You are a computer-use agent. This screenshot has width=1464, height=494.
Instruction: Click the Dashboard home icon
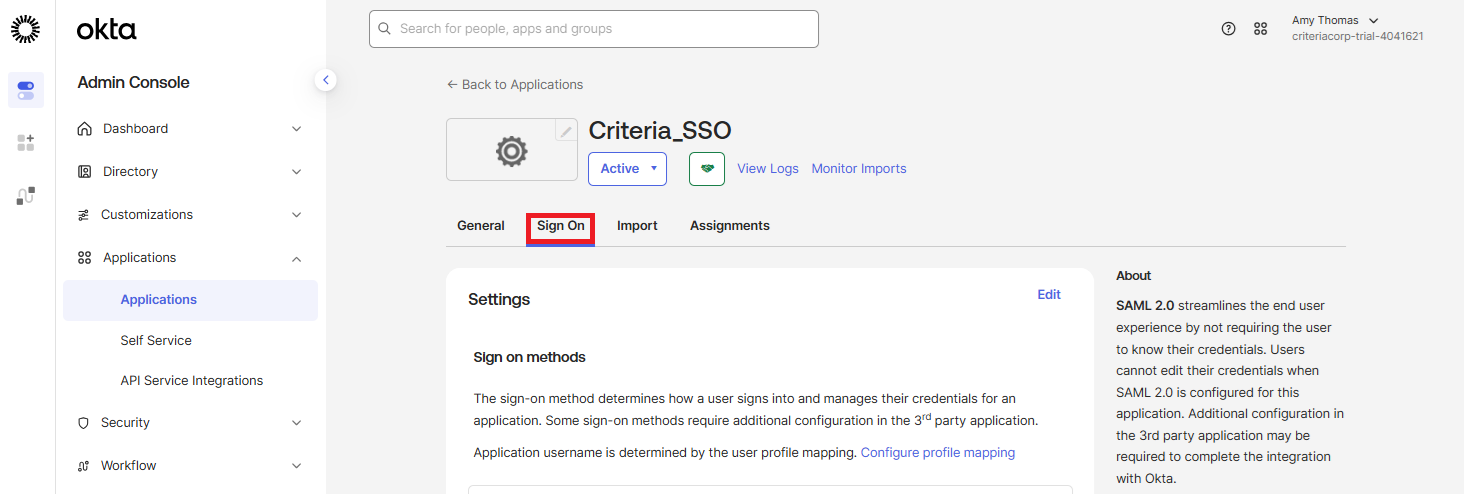[x=85, y=129]
